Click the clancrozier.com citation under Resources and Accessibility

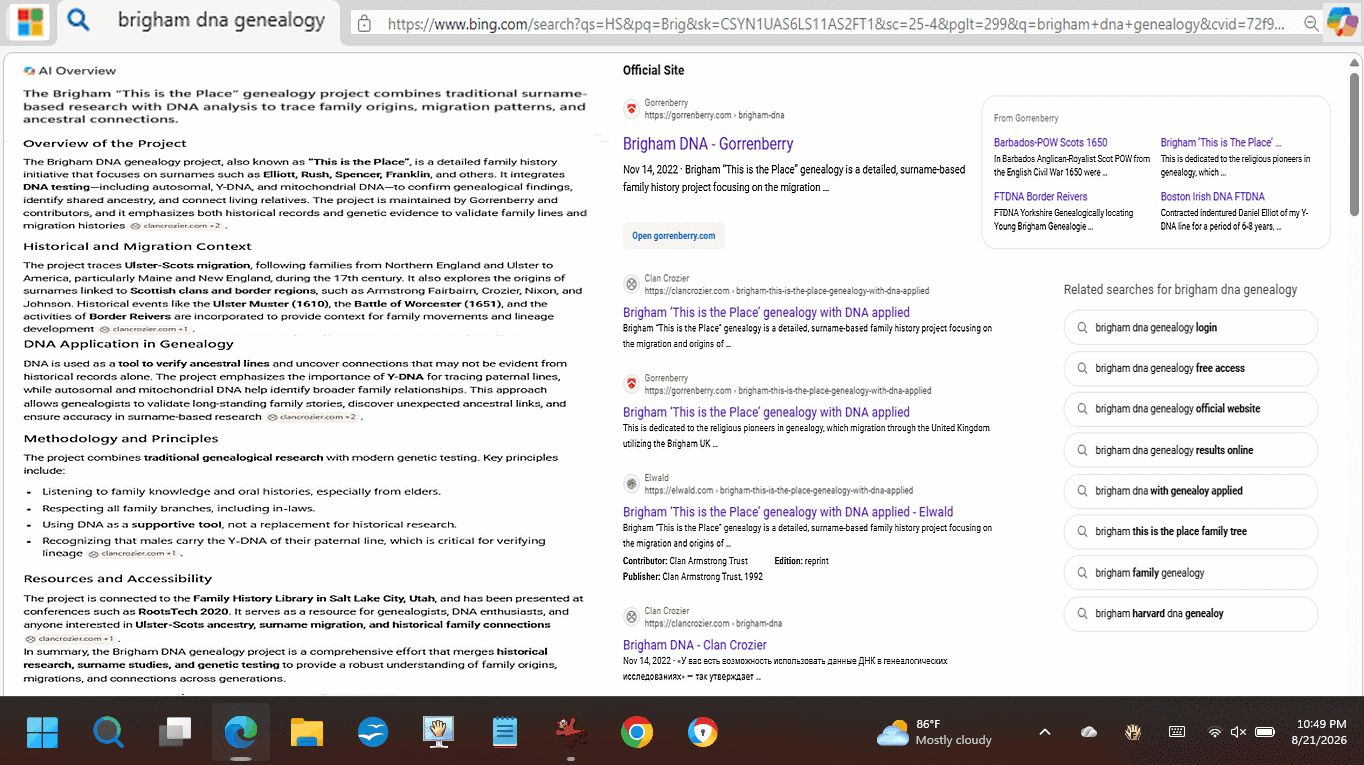click(x=70, y=638)
